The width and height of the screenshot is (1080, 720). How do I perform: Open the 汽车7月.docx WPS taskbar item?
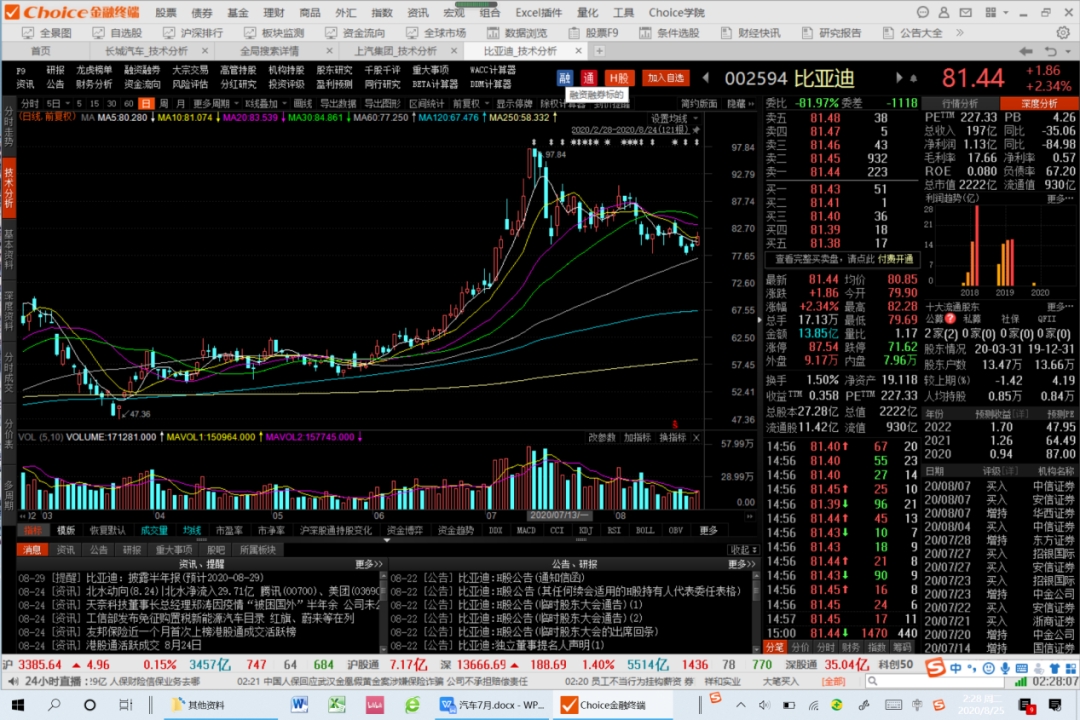click(493, 705)
